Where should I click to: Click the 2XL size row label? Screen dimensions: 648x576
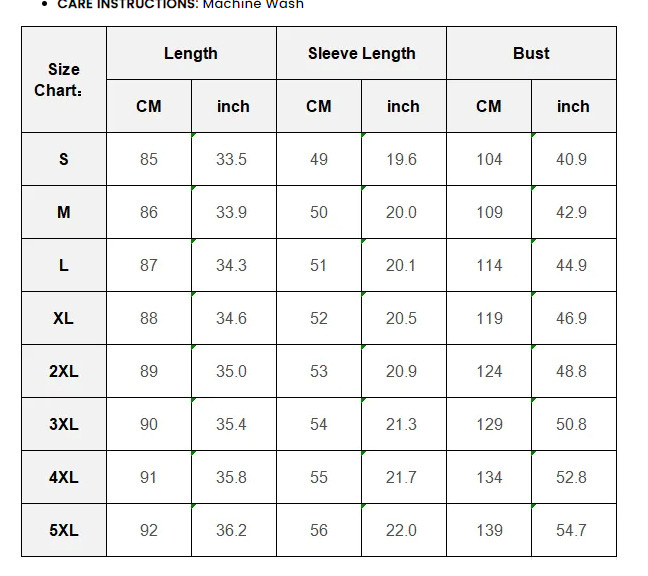64,371
